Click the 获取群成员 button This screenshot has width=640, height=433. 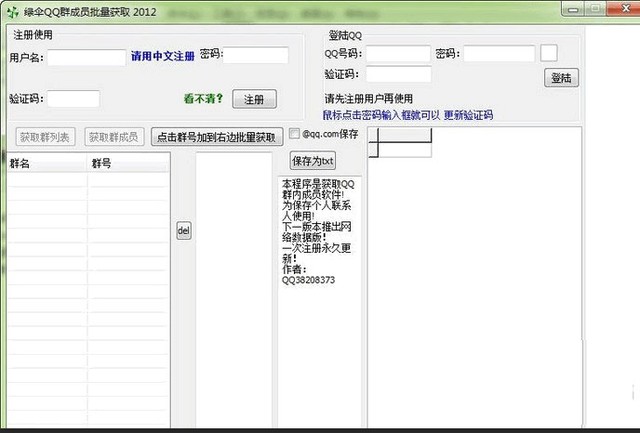tap(114, 137)
